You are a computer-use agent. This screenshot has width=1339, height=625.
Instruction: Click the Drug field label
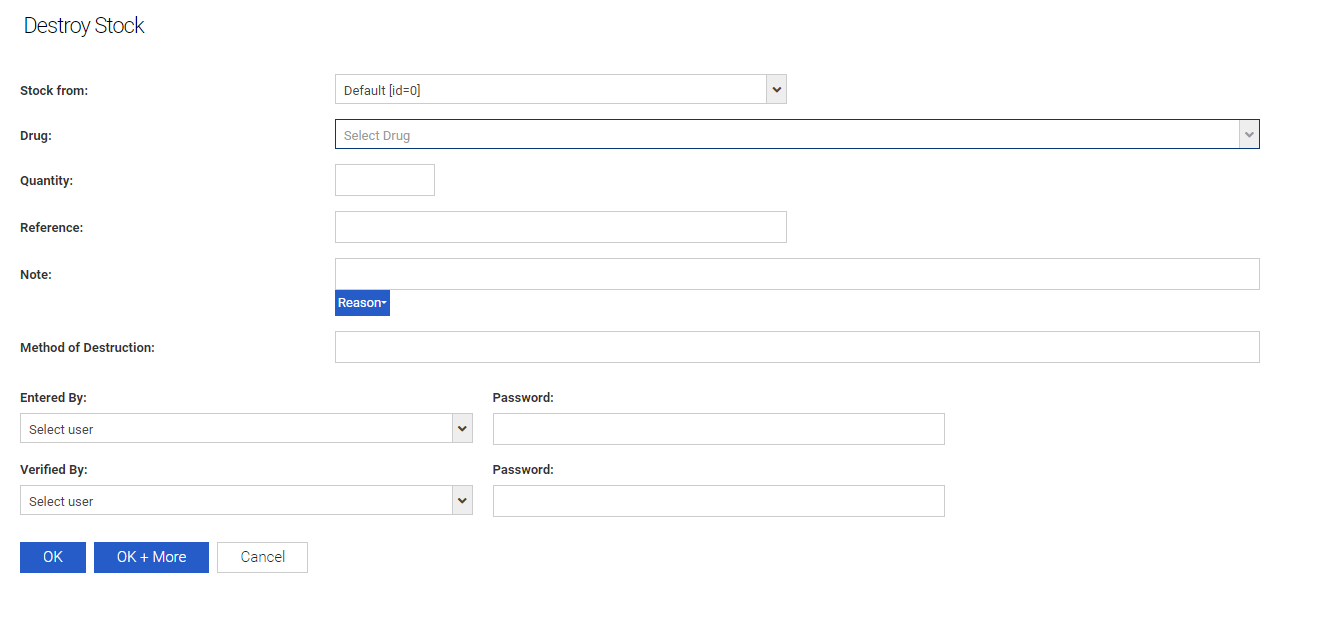coord(36,135)
